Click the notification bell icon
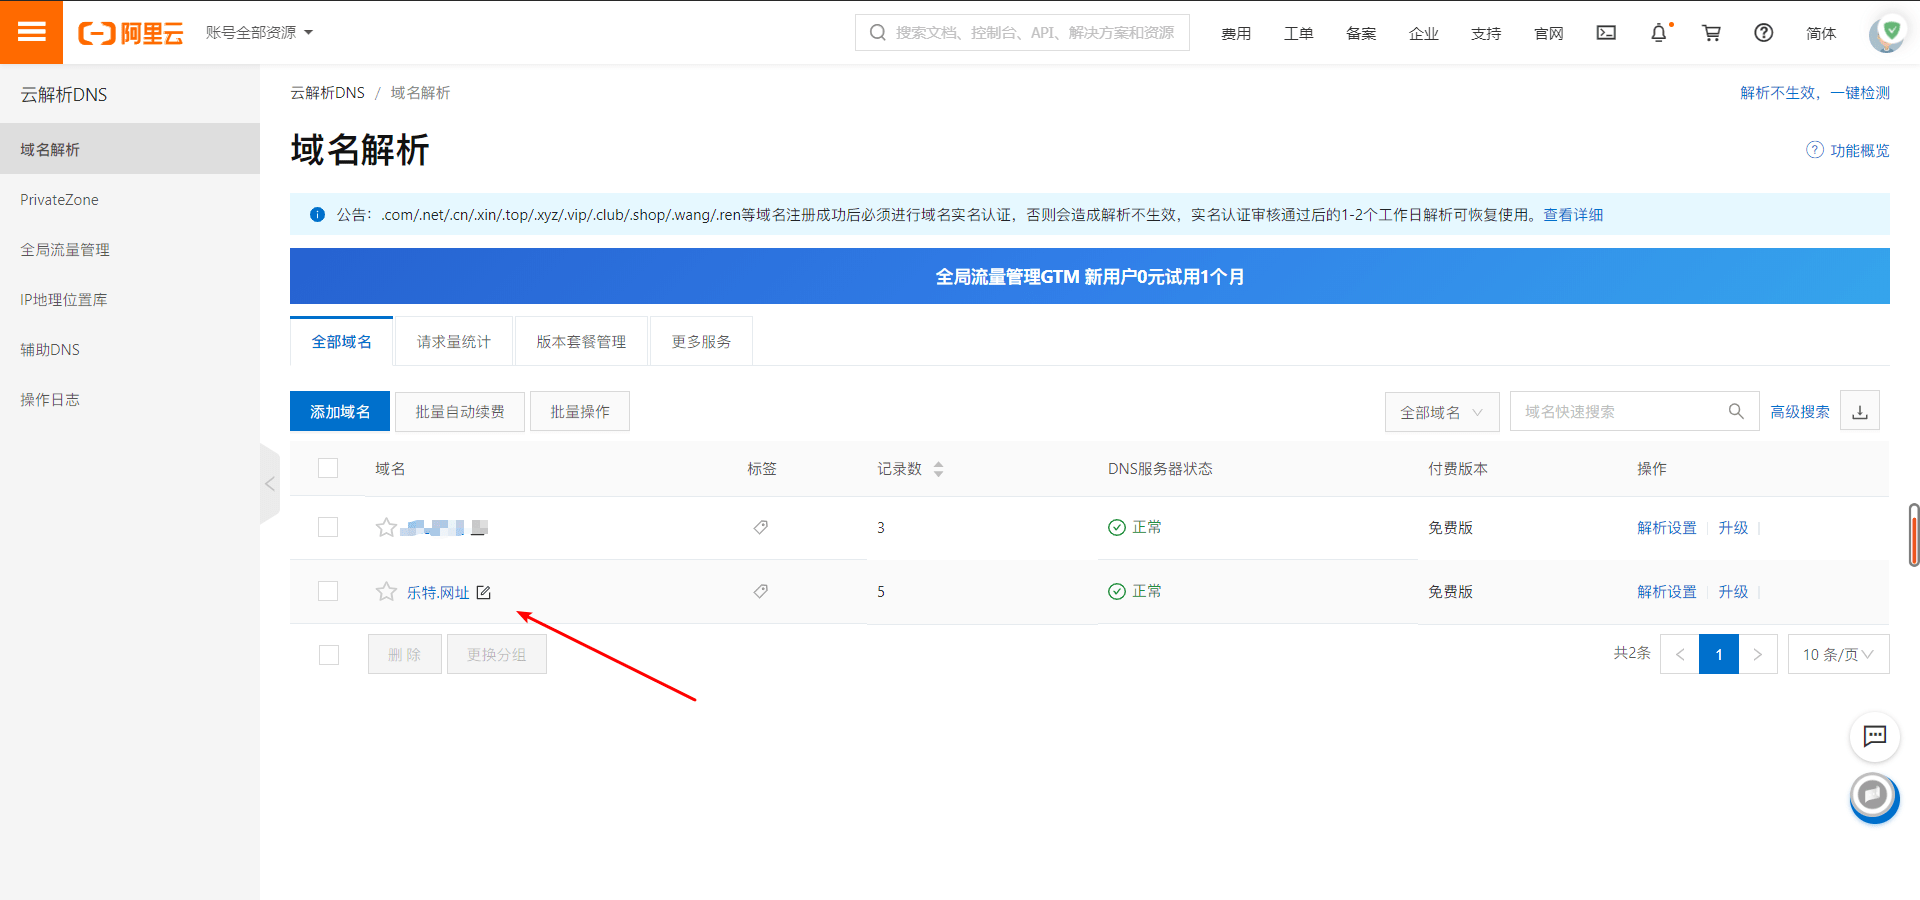 1658,33
